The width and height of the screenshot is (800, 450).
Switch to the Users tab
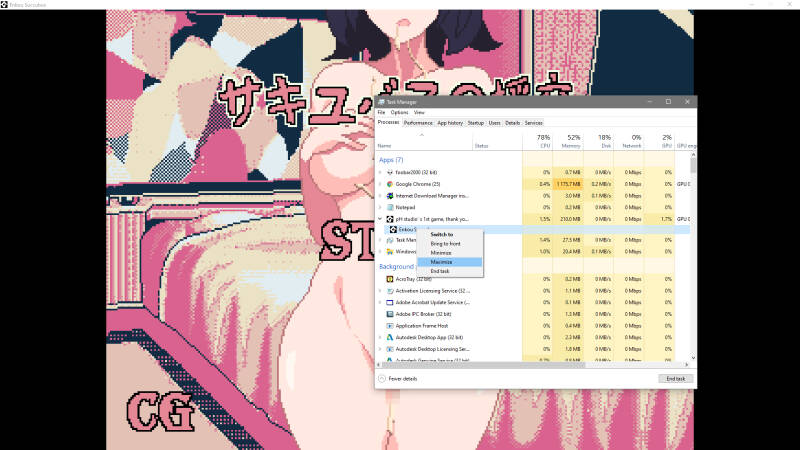click(494, 123)
